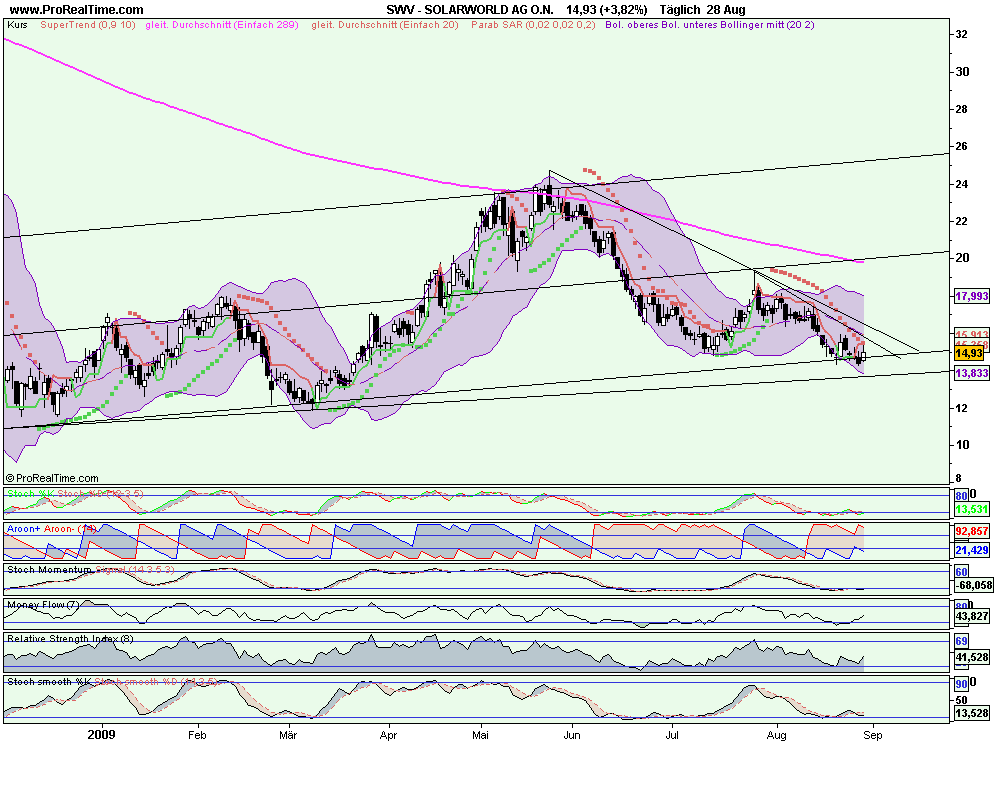This screenshot has height=800, width=1000.
Task: Click the www.ProRealTime.com header text
Action: [x=76, y=10]
